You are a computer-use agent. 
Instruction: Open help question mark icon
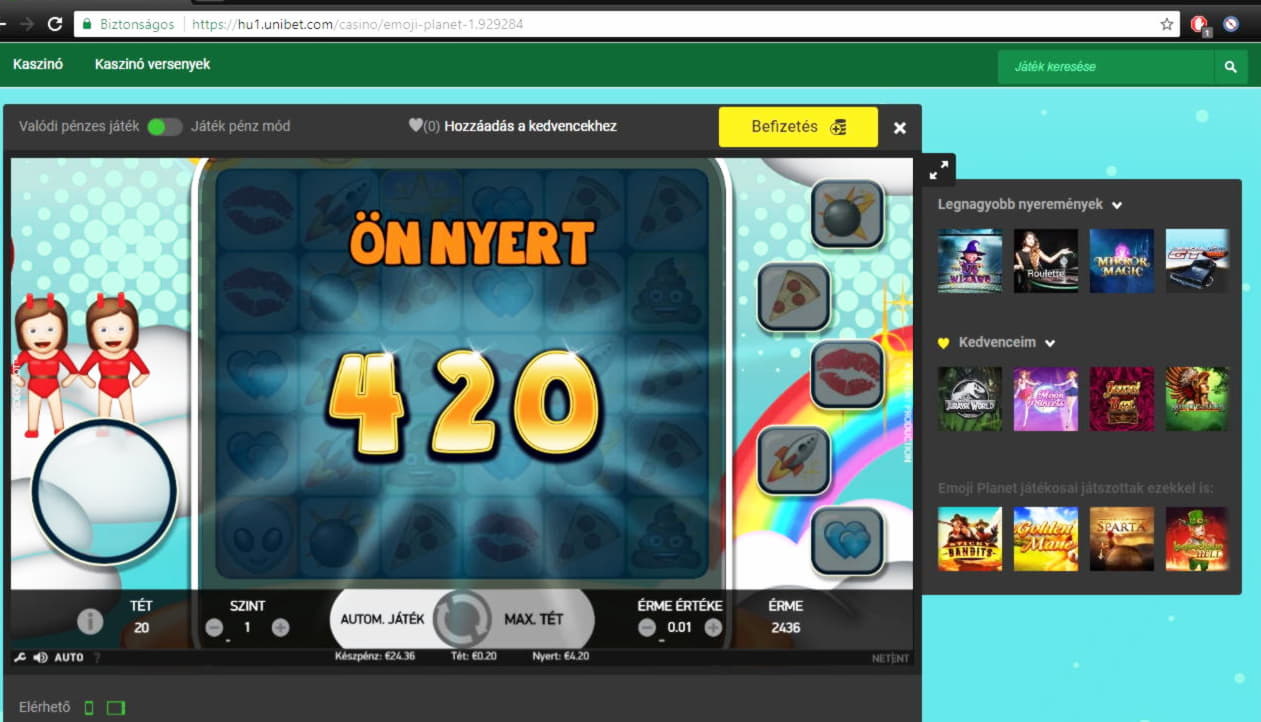(x=97, y=657)
